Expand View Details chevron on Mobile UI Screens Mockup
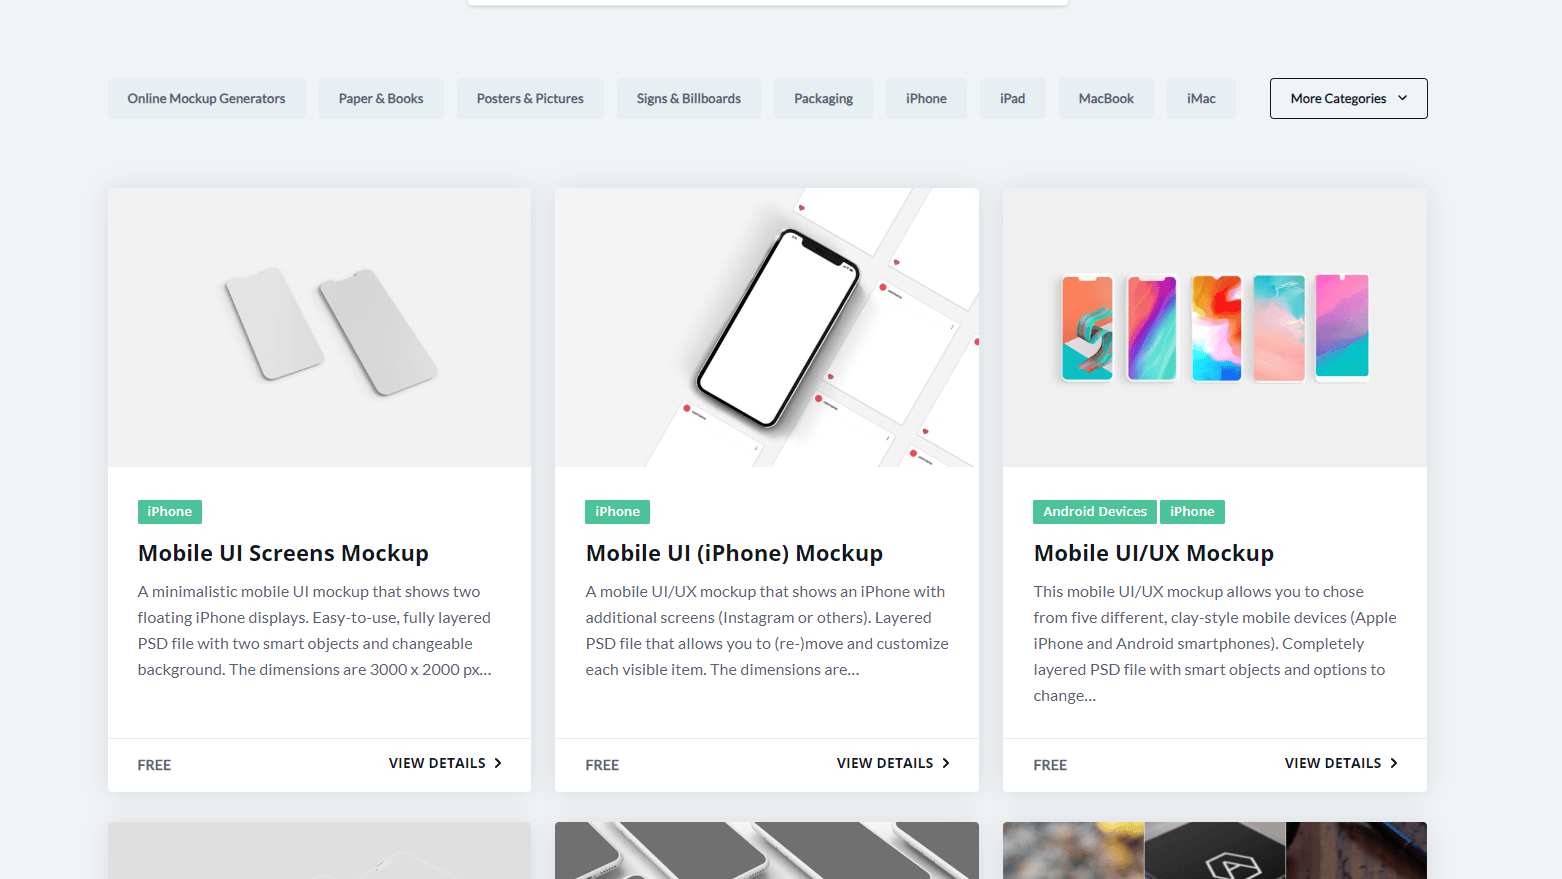 [x=497, y=762]
